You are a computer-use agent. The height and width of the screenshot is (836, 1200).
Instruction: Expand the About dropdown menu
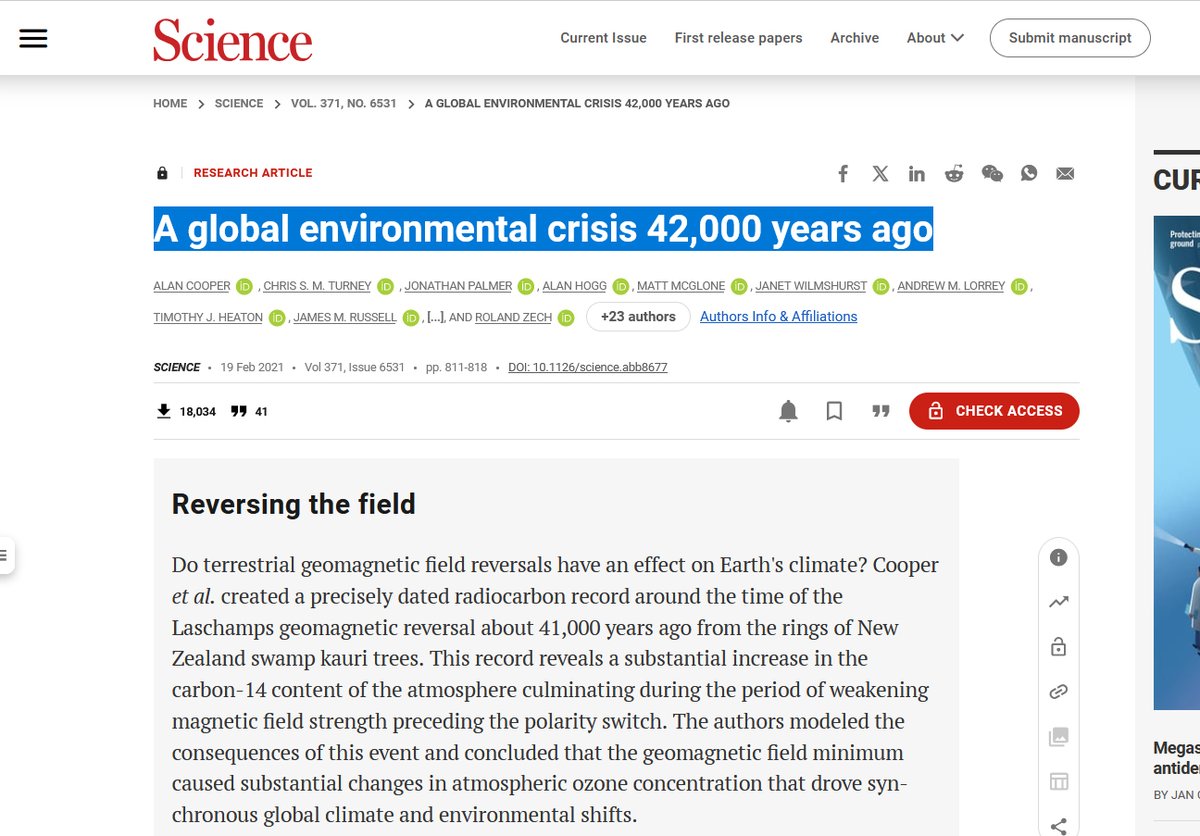click(x=935, y=38)
